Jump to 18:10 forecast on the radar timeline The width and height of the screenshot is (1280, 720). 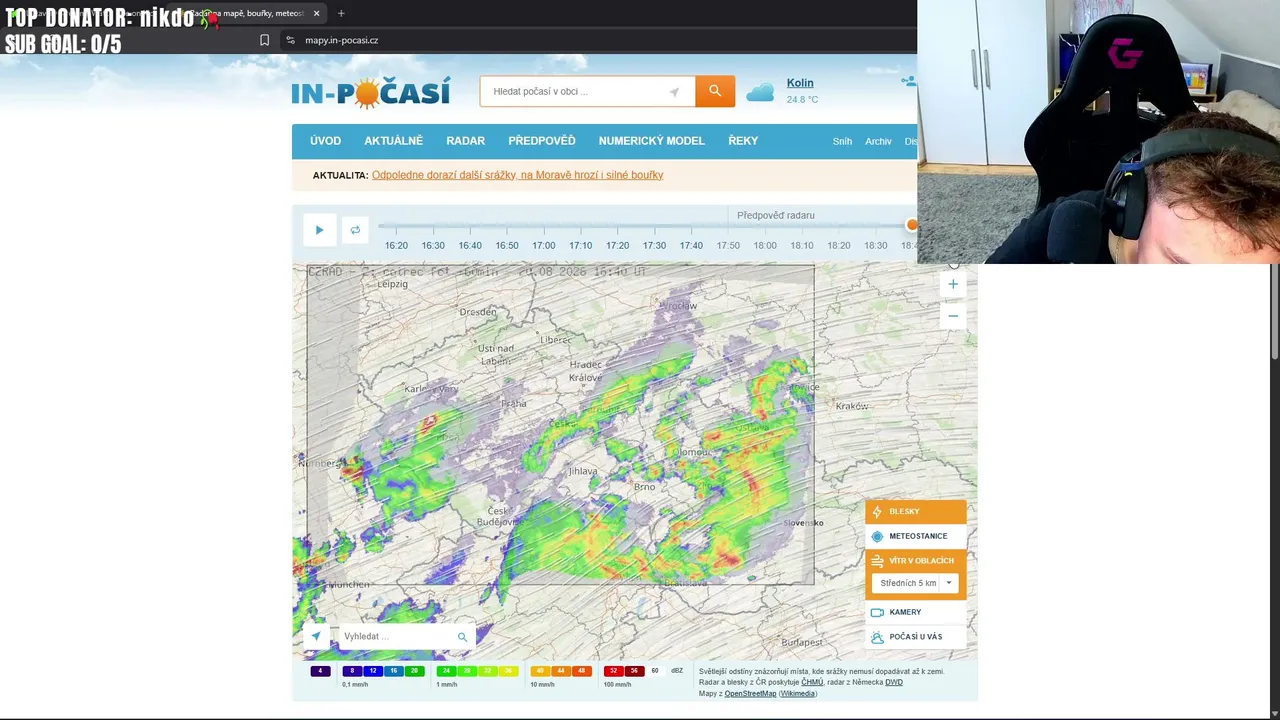click(x=802, y=245)
